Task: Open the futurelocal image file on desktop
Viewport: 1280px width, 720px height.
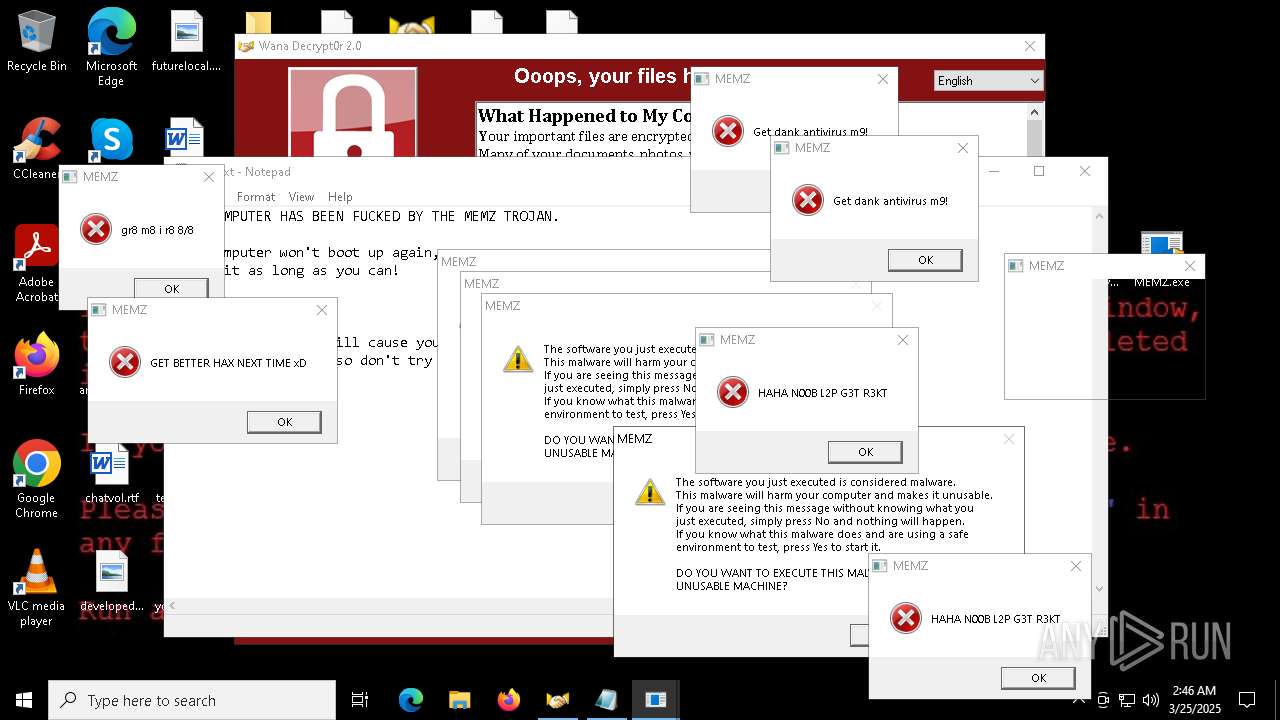Action: coord(186,41)
